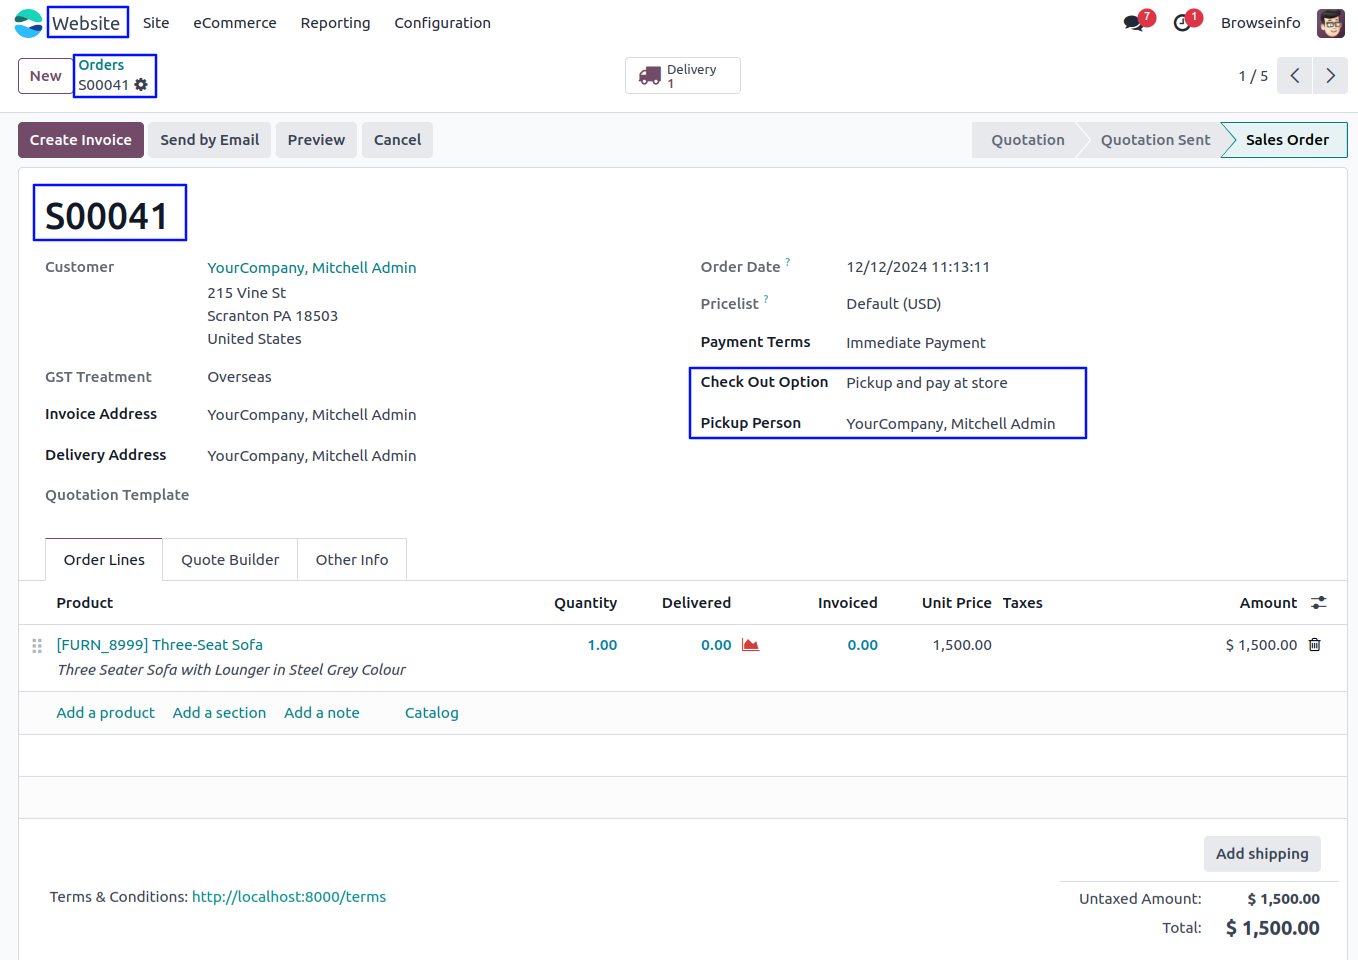The height and width of the screenshot is (960, 1358).
Task: Open the eCommerce menu
Action: click(x=234, y=23)
